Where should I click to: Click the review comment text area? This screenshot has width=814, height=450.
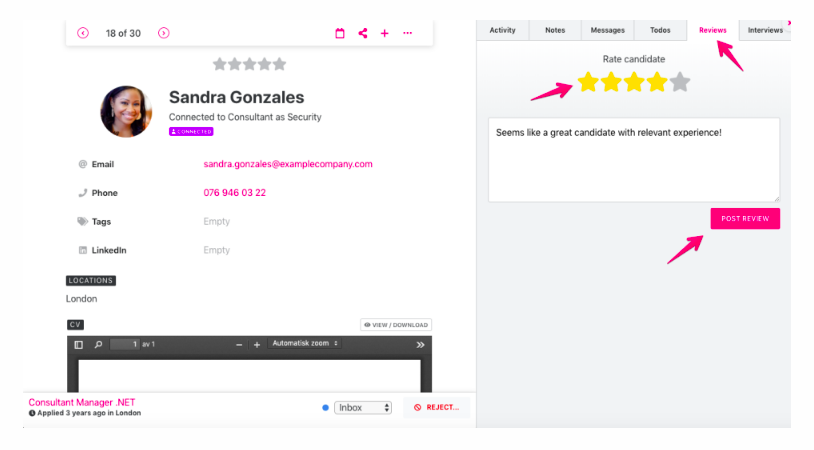point(634,160)
